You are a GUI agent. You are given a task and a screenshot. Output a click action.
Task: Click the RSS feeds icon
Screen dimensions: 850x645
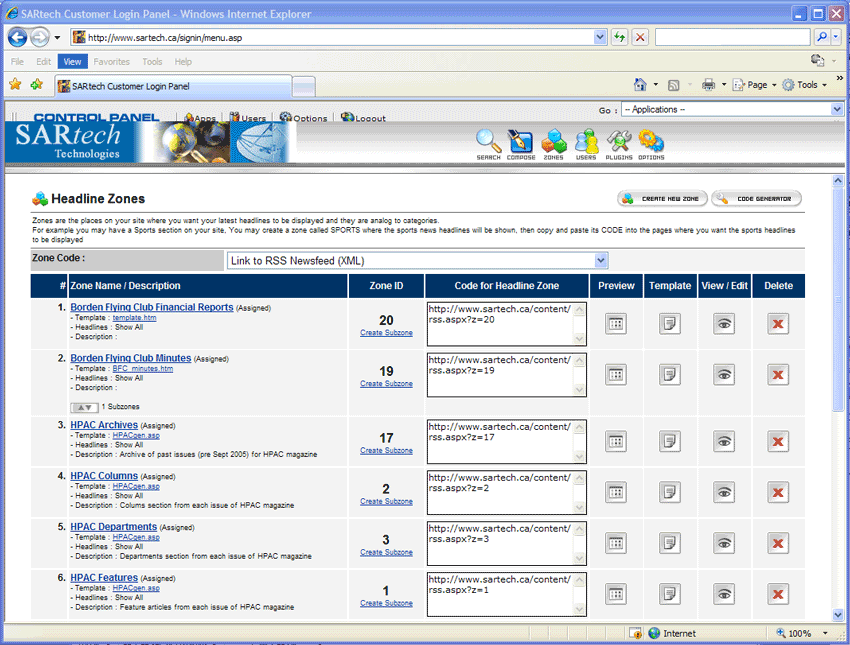[x=673, y=85]
